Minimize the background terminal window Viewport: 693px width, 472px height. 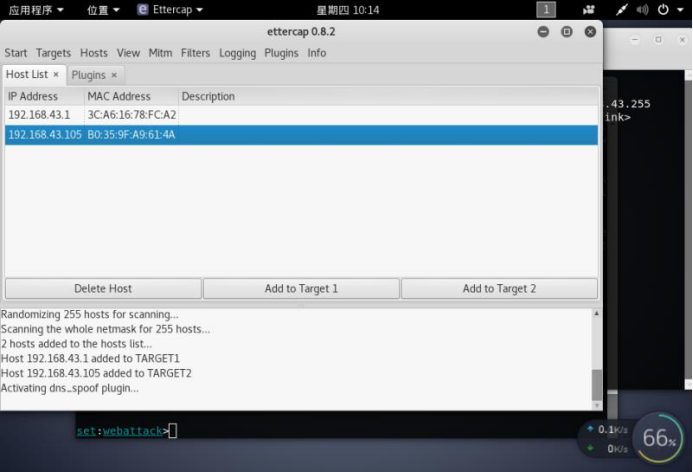pos(635,40)
